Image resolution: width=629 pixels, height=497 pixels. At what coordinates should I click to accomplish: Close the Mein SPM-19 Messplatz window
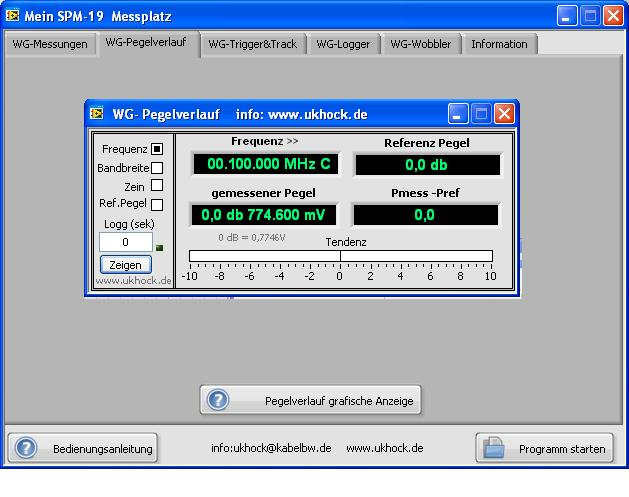coord(613,16)
